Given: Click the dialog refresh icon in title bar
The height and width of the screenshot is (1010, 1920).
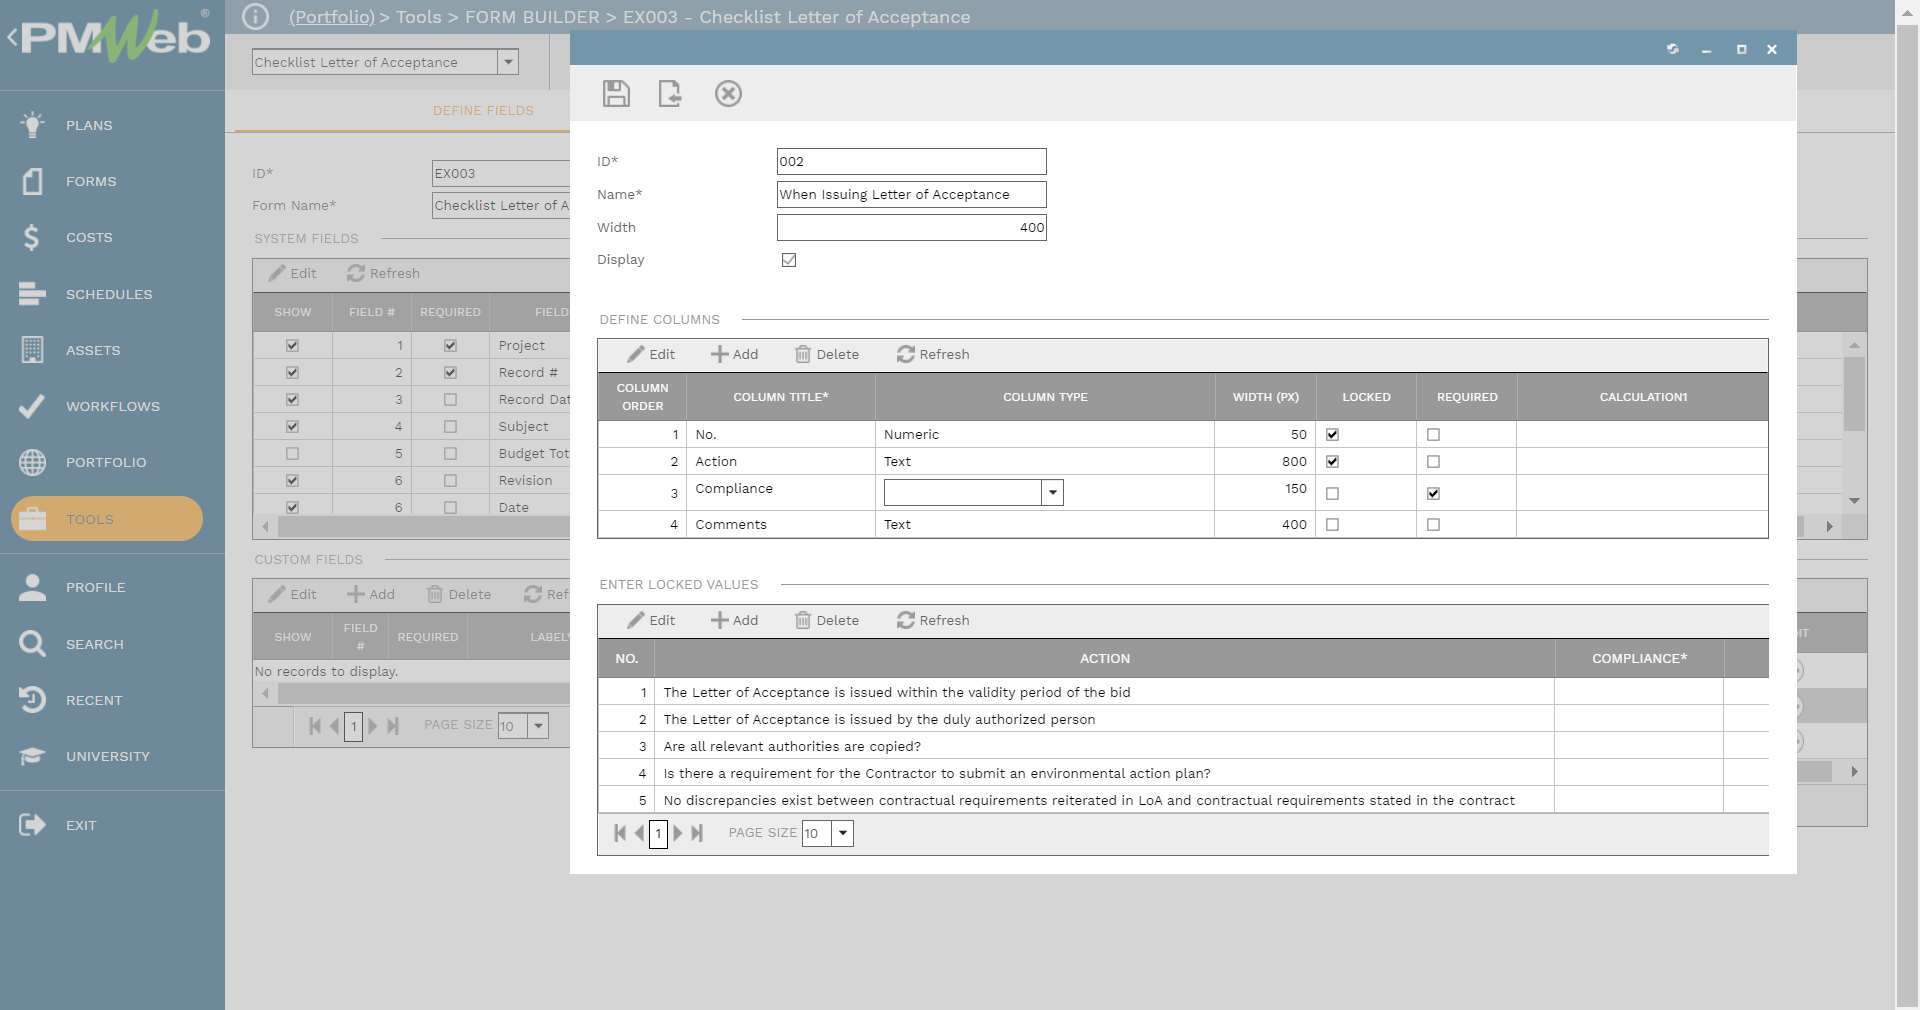Looking at the screenshot, I should click(x=1672, y=49).
